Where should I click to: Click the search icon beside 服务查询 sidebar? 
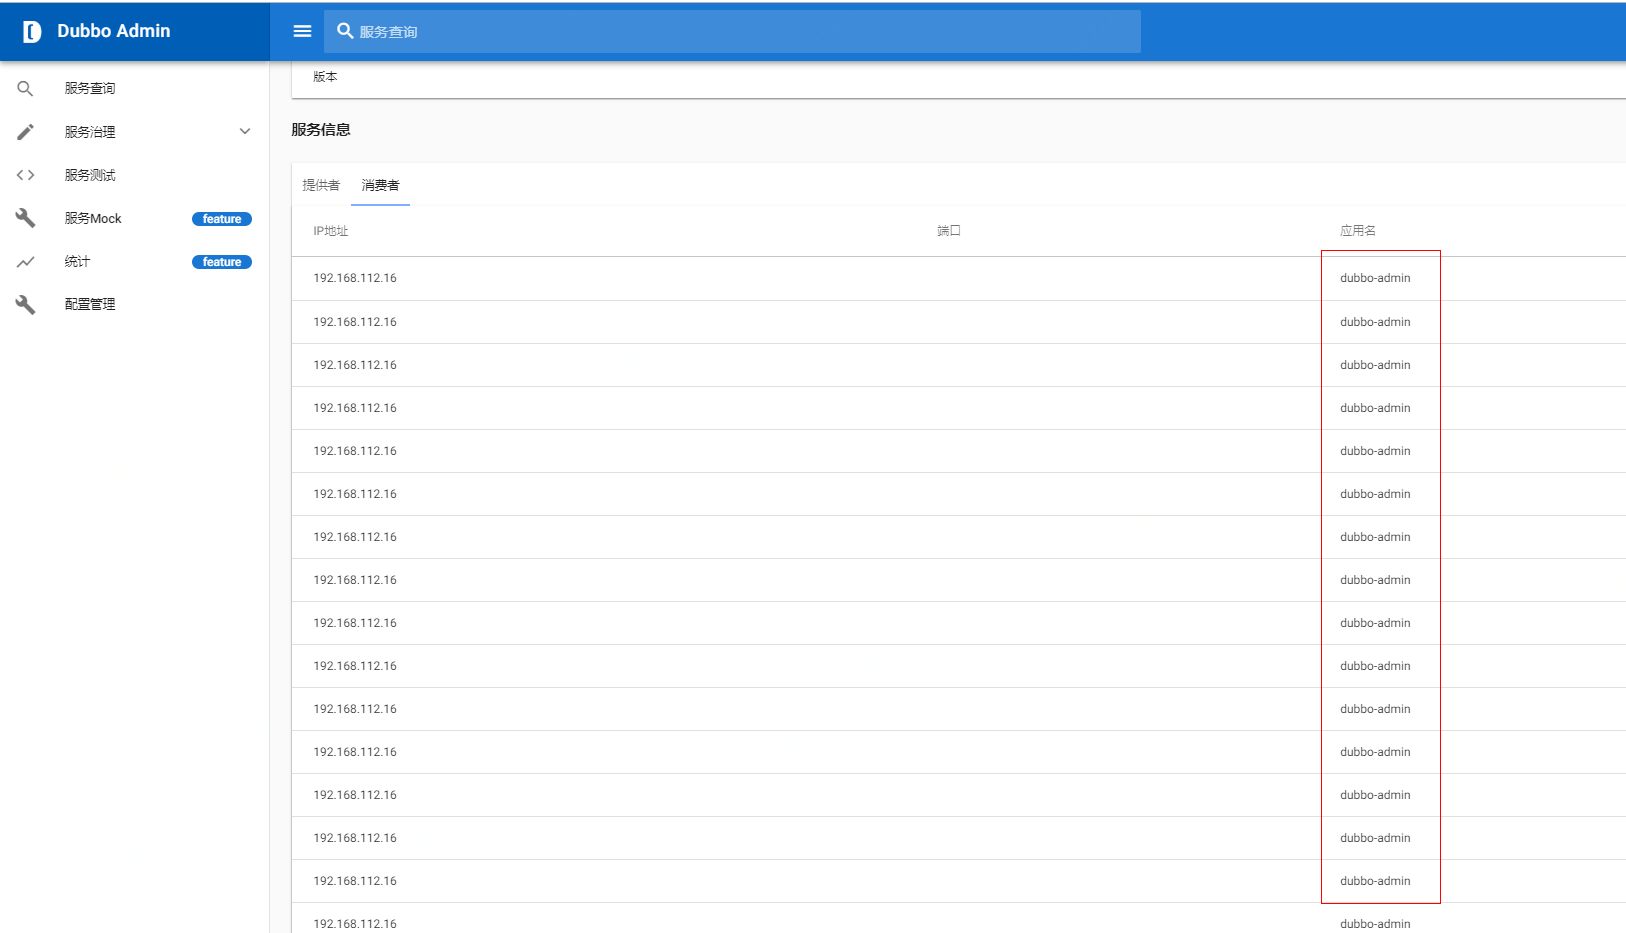point(25,88)
